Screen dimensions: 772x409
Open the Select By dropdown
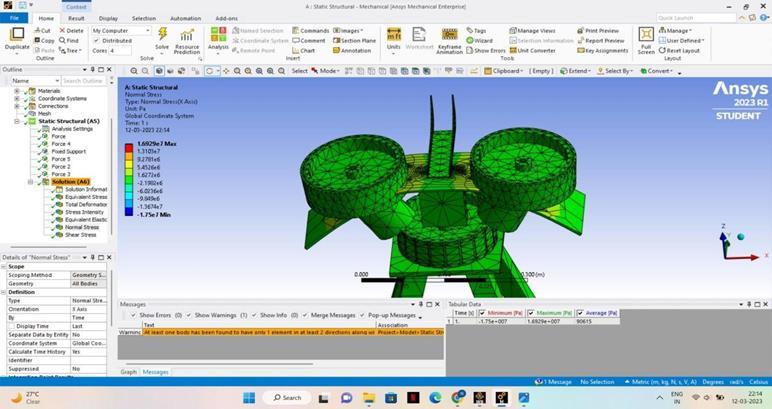[x=614, y=71]
